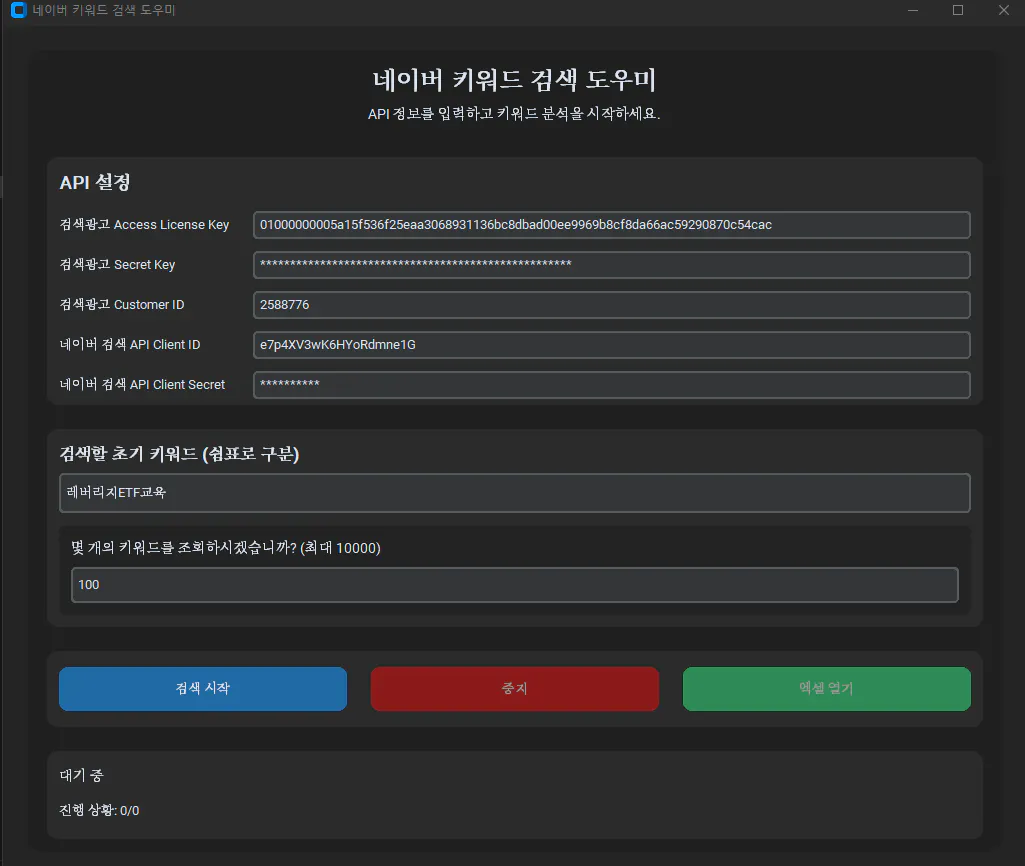
Task: Click the API 설정 section heading
Action: pyautogui.click(x=95, y=182)
